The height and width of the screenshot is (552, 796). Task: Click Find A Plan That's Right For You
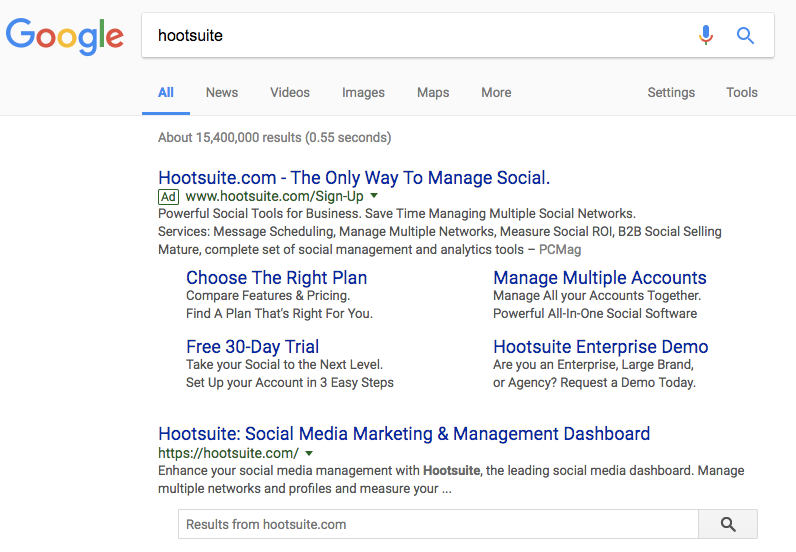pyautogui.click(x=279, y=314)
